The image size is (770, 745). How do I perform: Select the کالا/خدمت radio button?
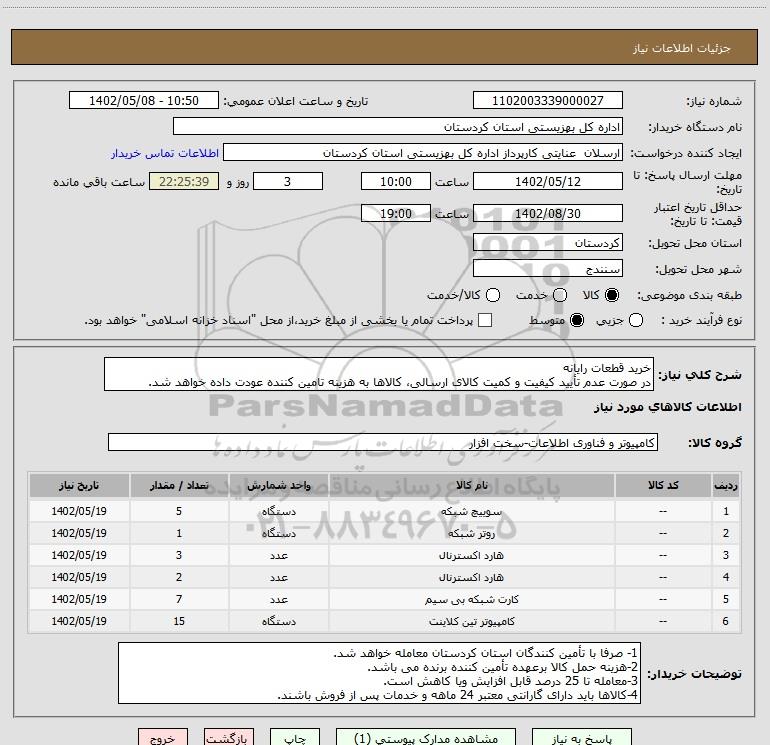coord(493,295)
